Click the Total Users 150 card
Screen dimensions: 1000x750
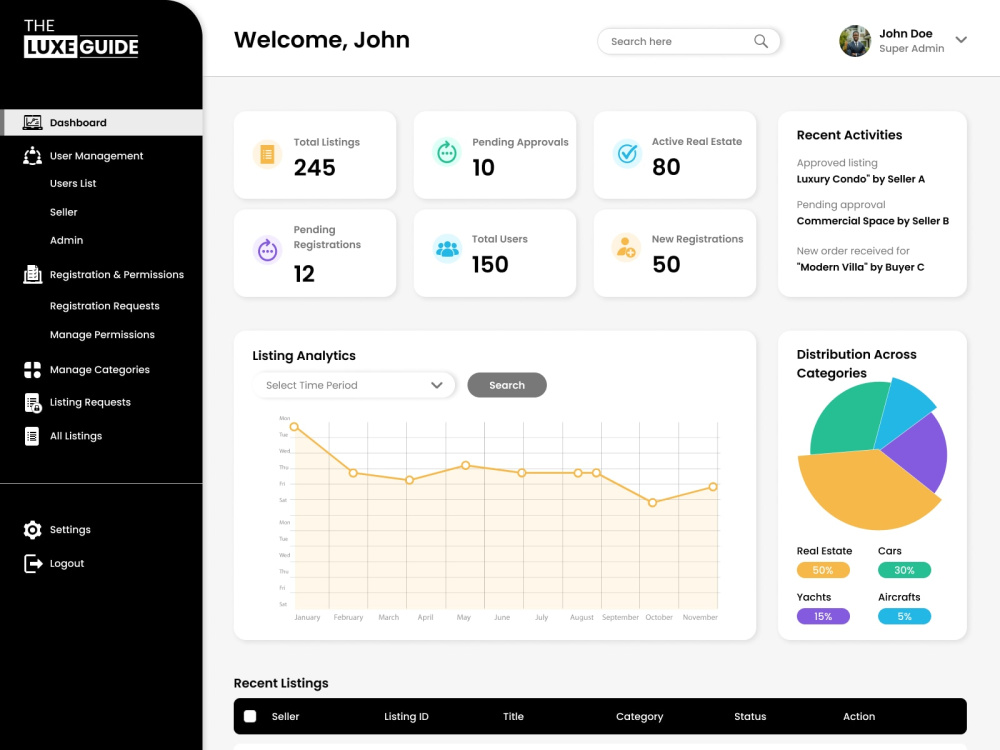click(x=495, y=253)
